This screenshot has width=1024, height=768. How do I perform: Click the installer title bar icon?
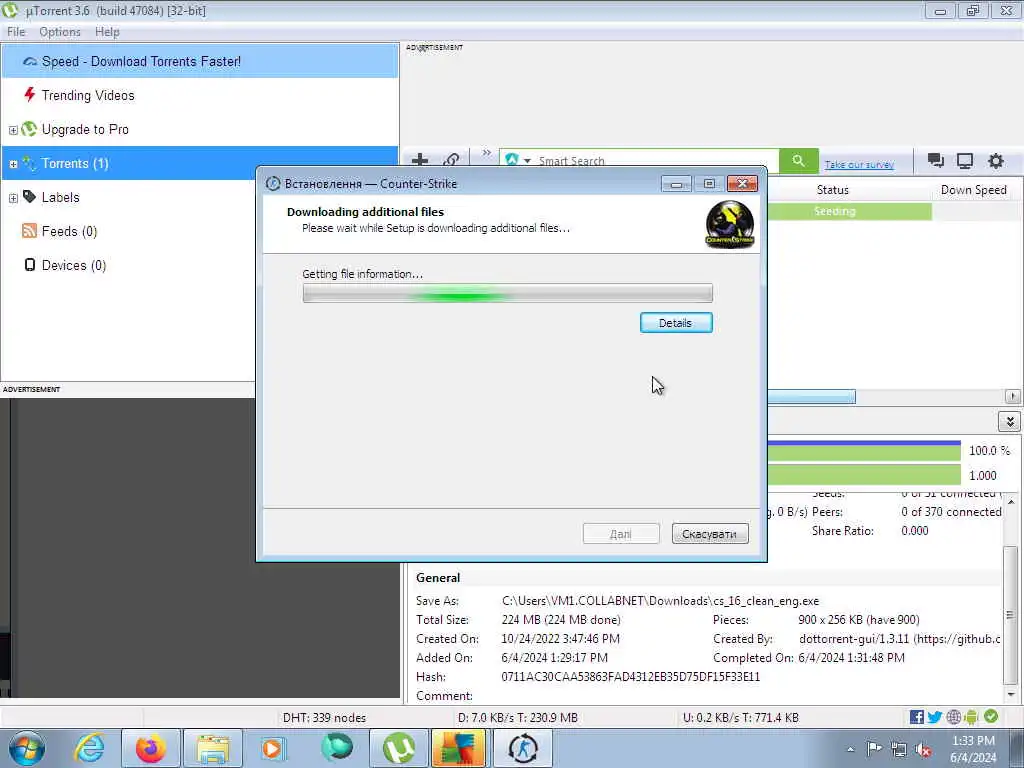(273, 184)
